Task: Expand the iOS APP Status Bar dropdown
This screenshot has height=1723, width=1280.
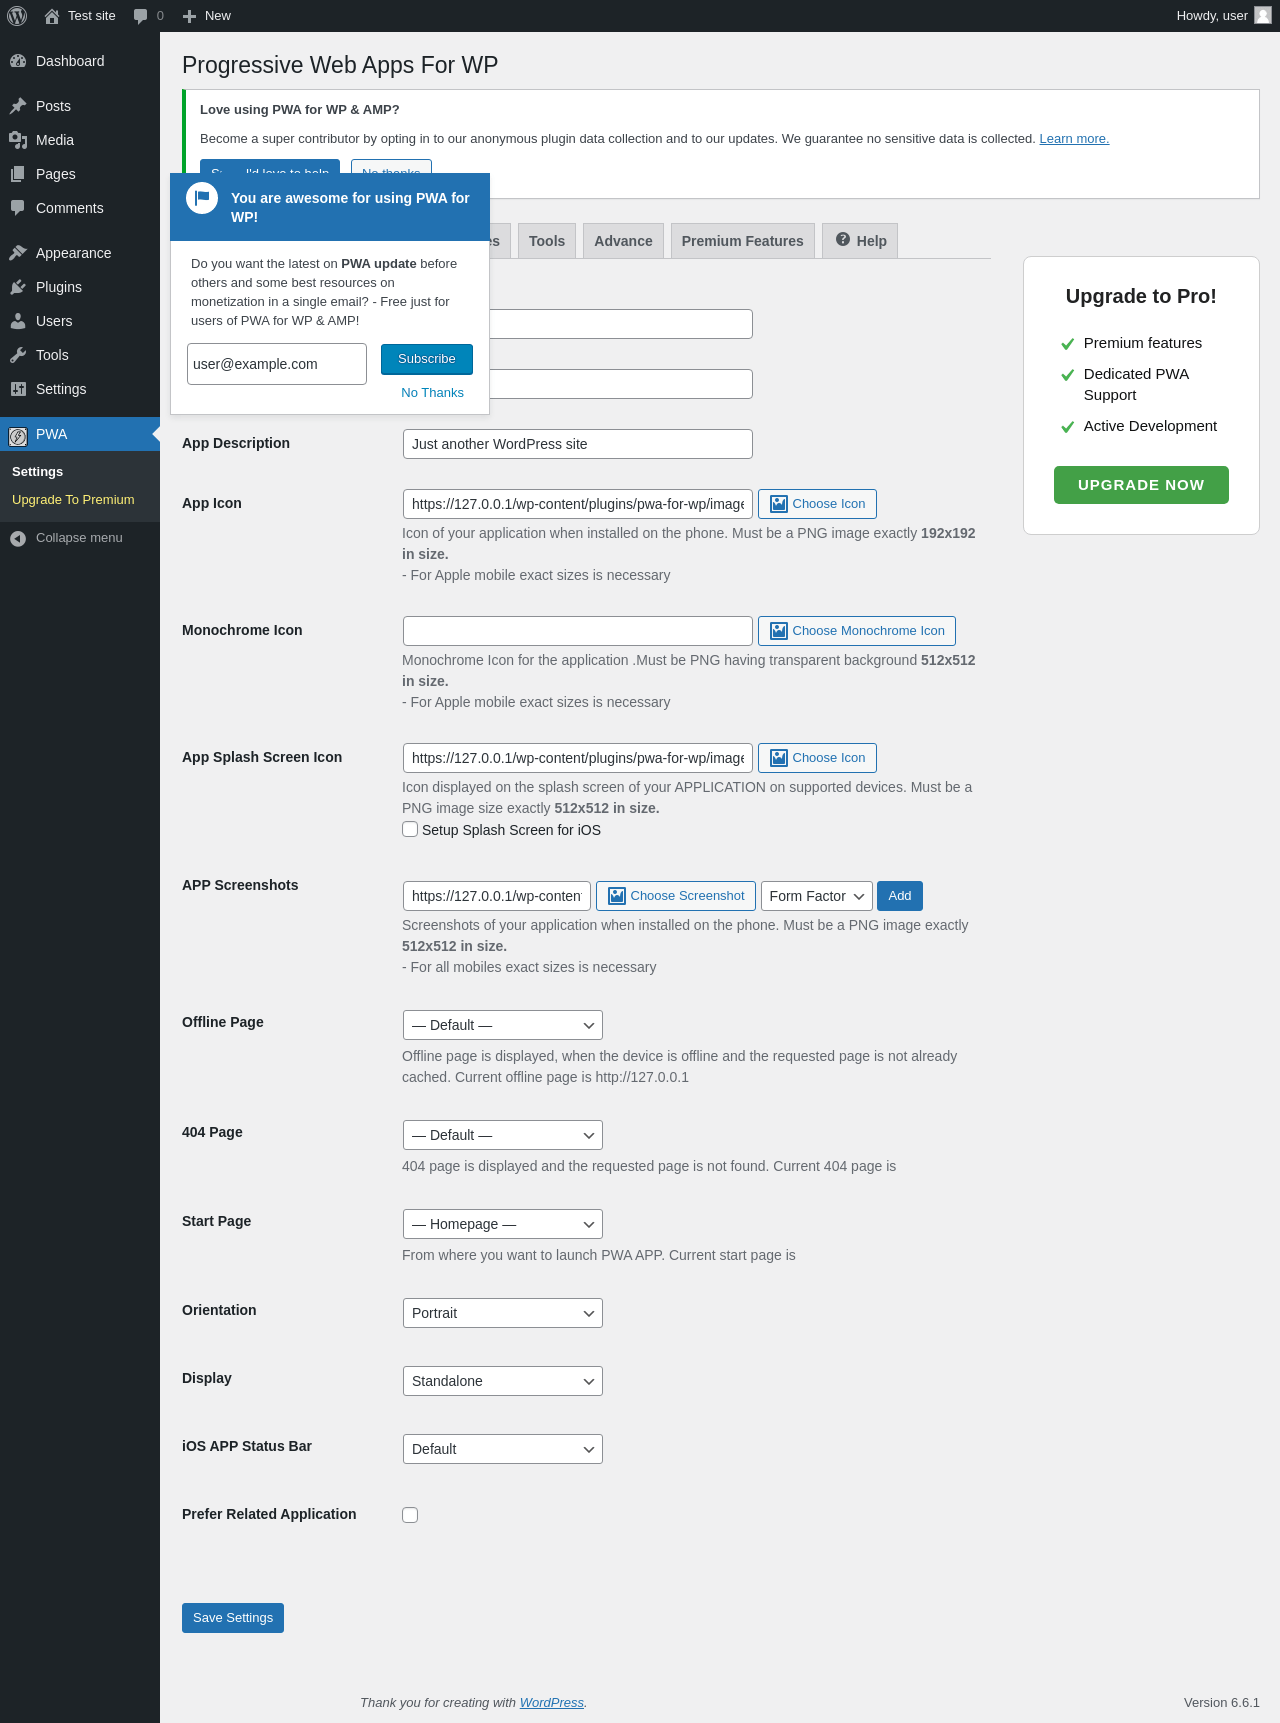Action: (x=503, y=1449)
